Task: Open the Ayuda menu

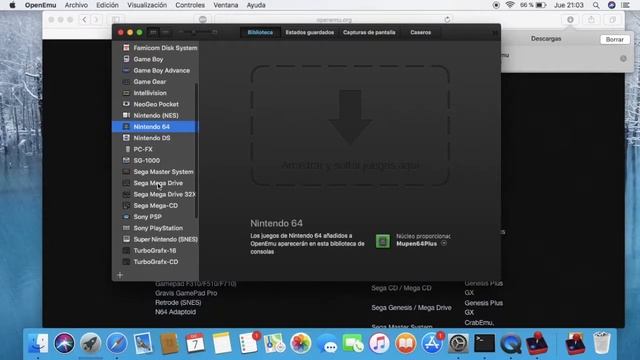Action: tap(256, 5)
